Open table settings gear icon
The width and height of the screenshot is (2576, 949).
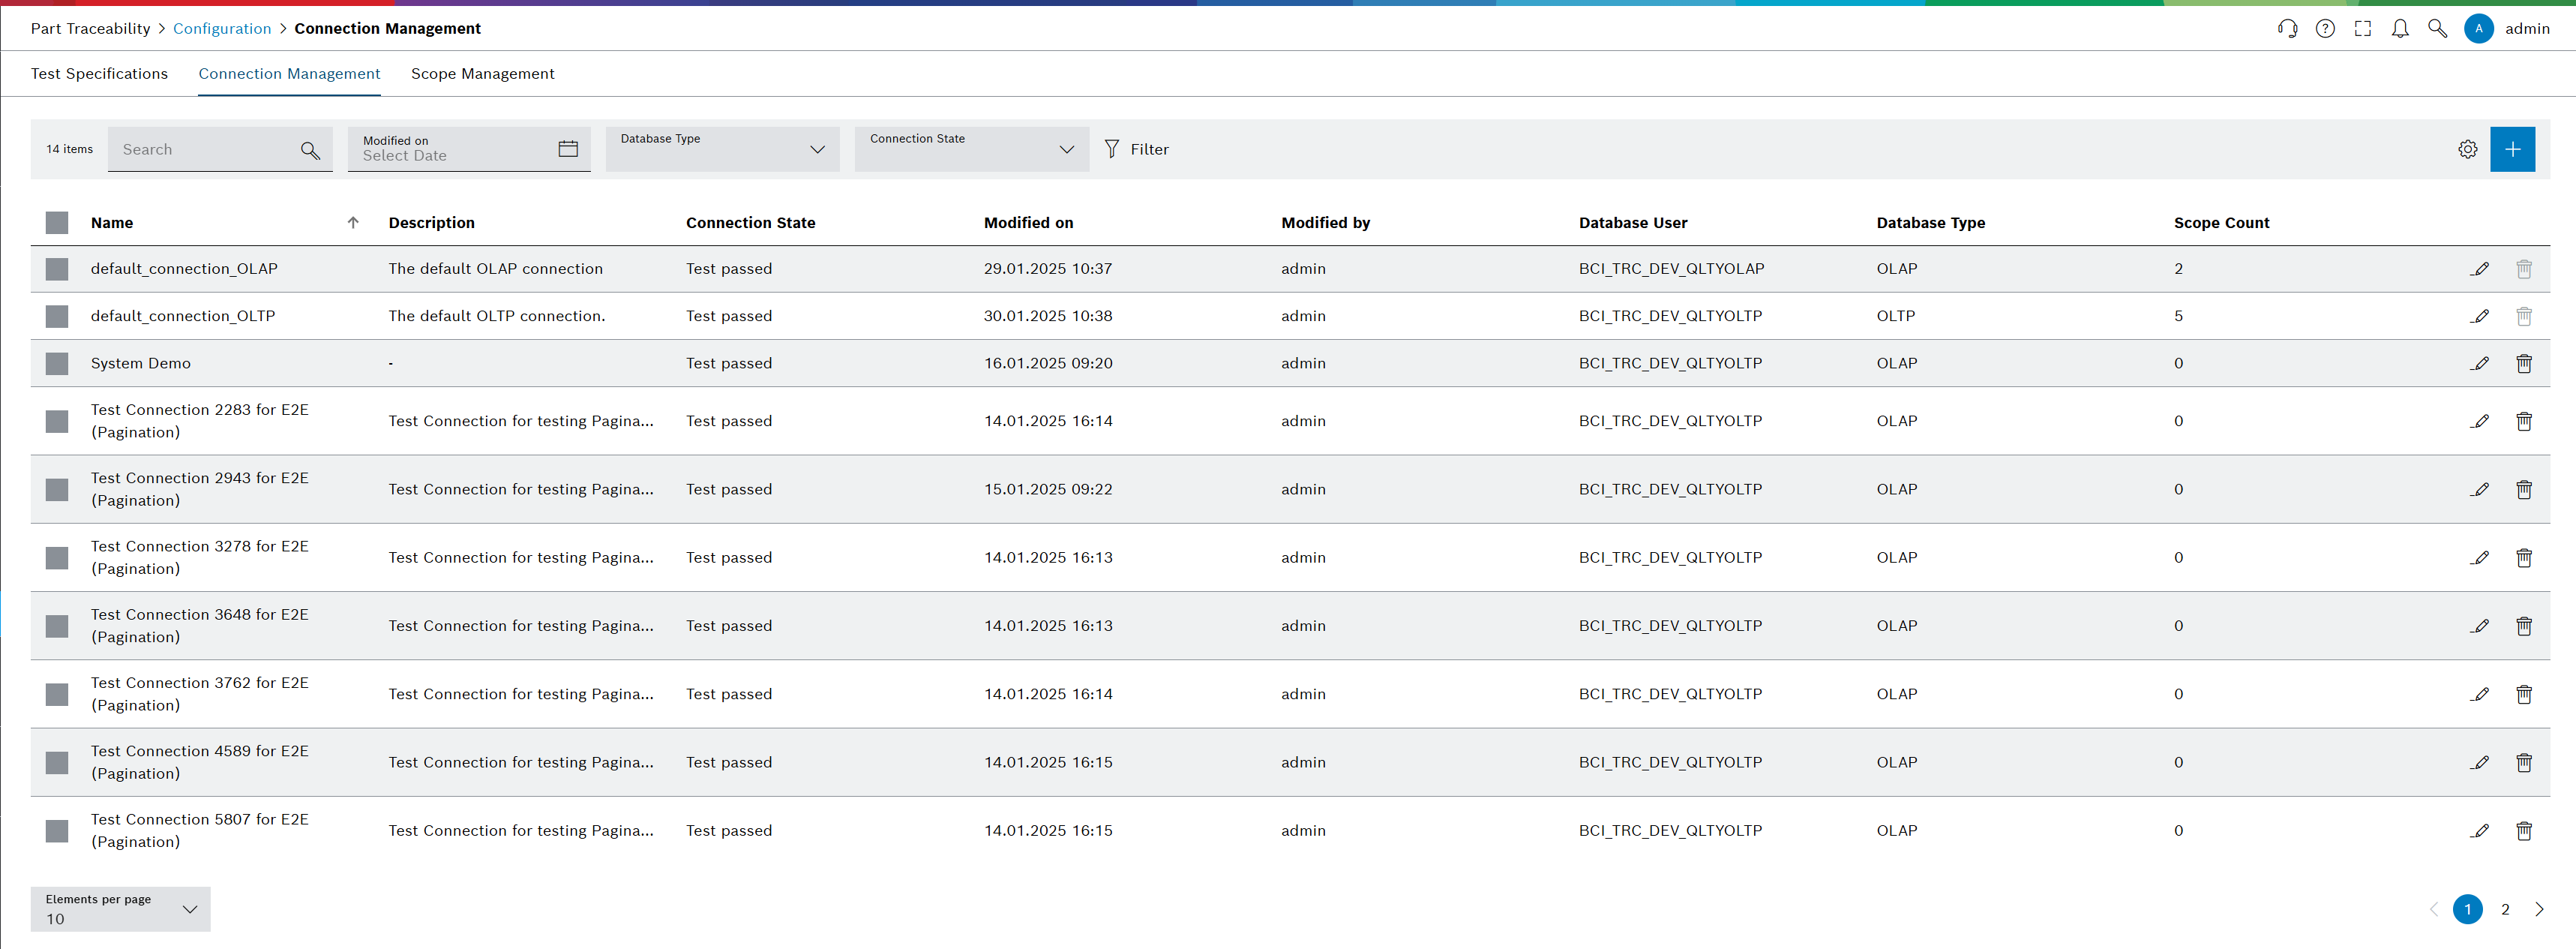(x=2467, y=149)
